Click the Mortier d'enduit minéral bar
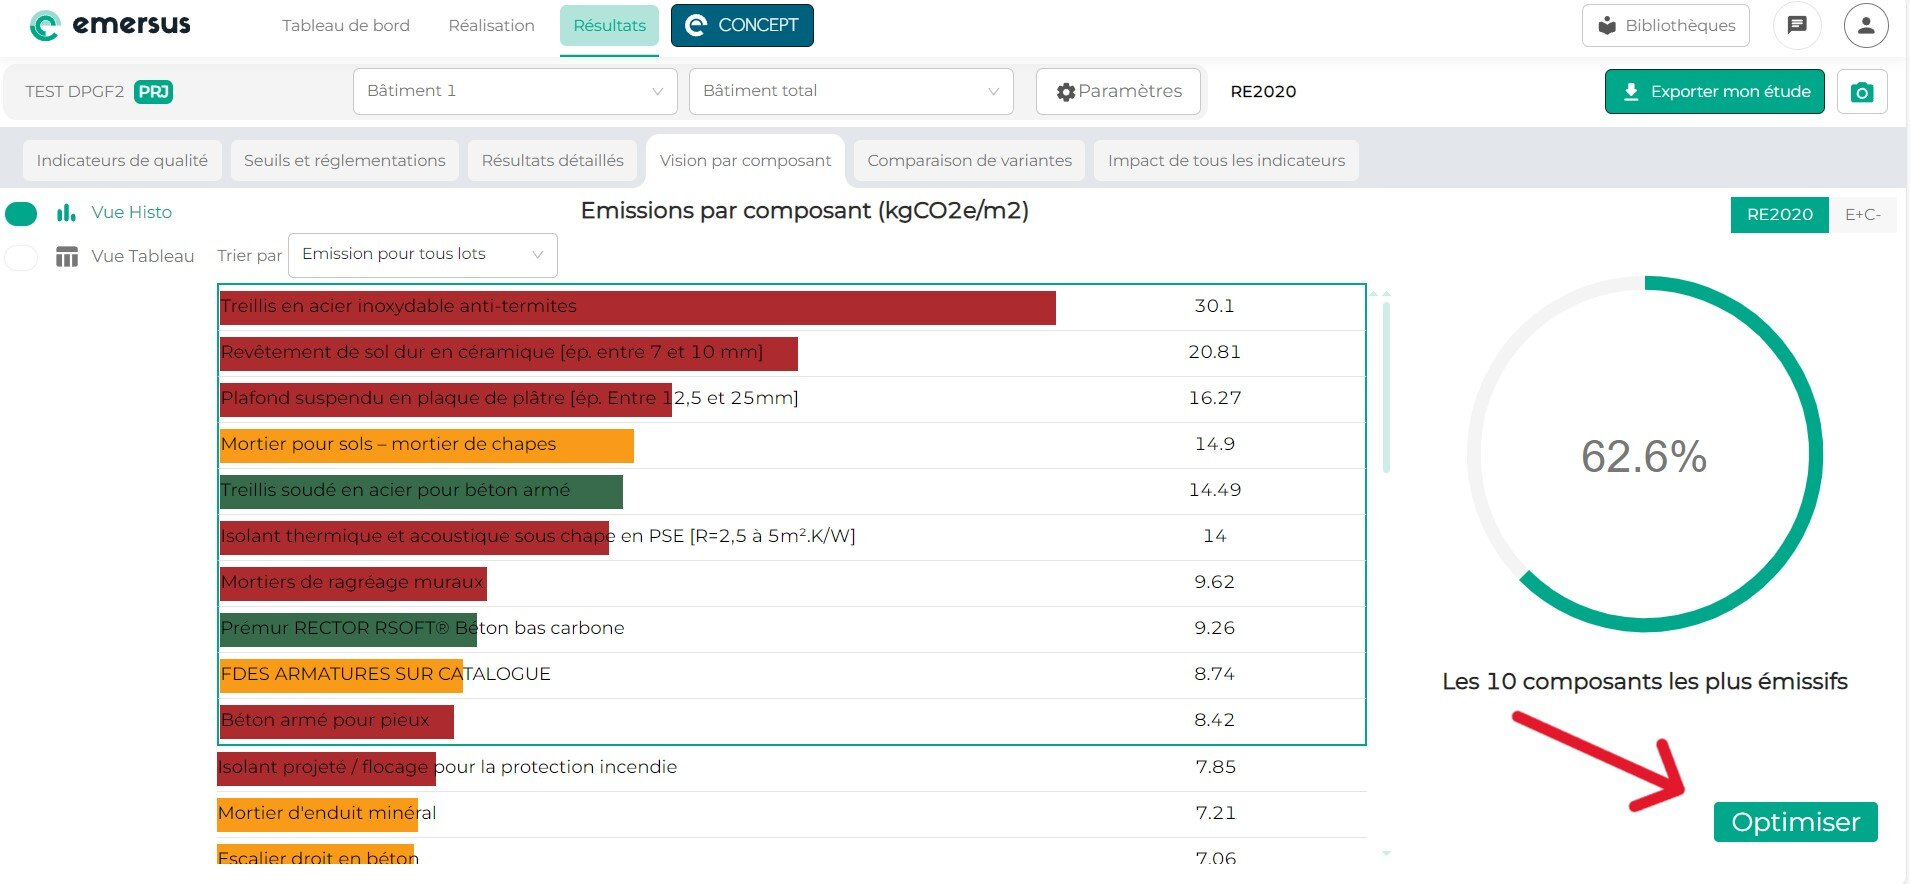The width and height of the screenshot is (1910, 884). 317,815
